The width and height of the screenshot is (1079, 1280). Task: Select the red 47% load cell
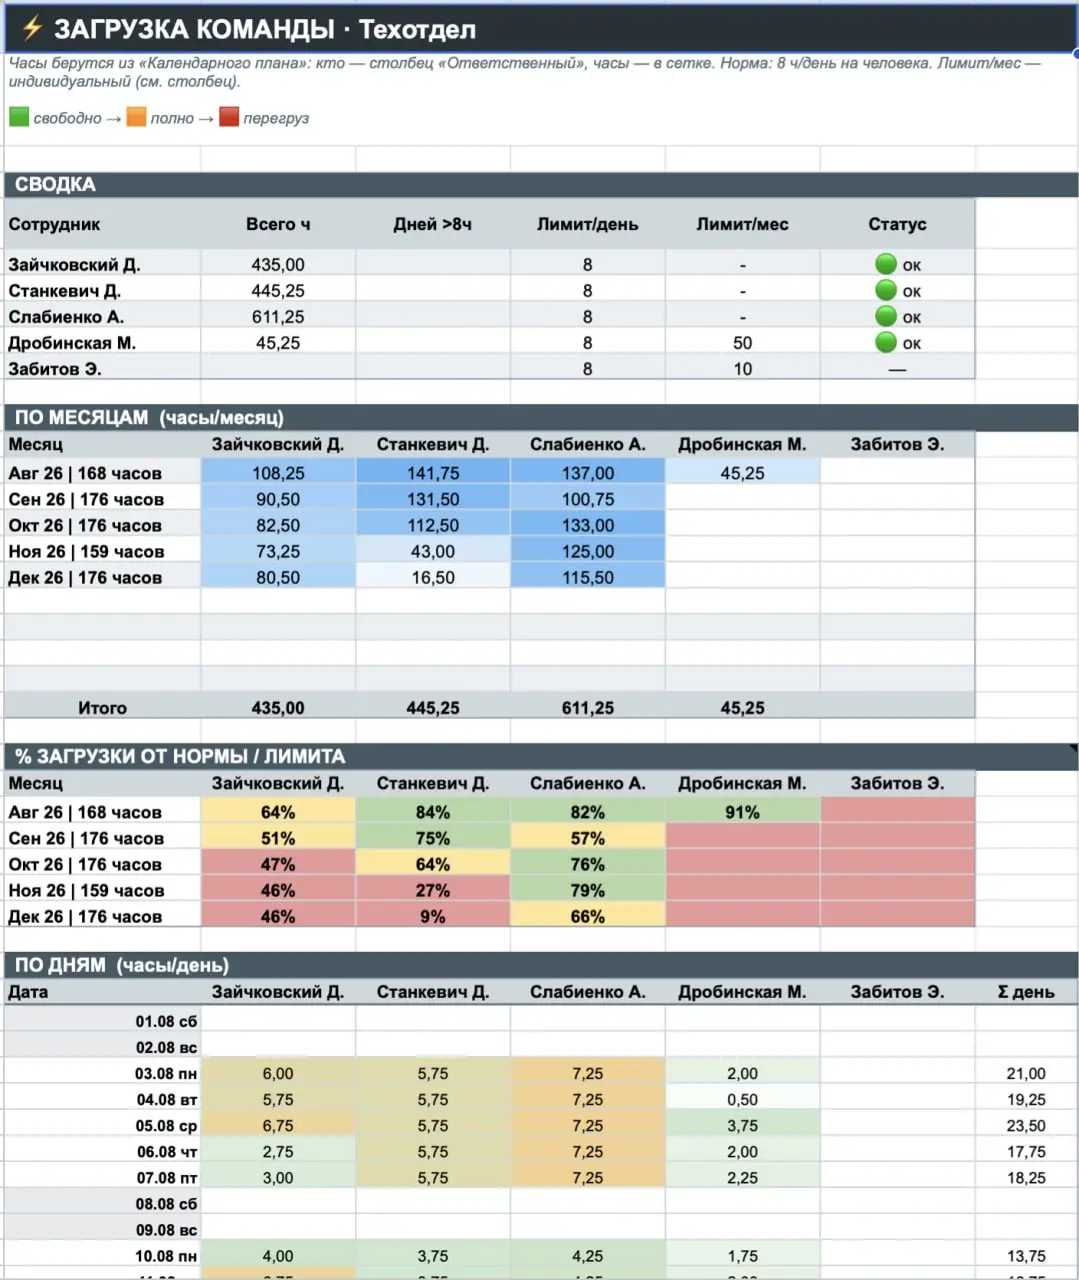coord(278,863)
